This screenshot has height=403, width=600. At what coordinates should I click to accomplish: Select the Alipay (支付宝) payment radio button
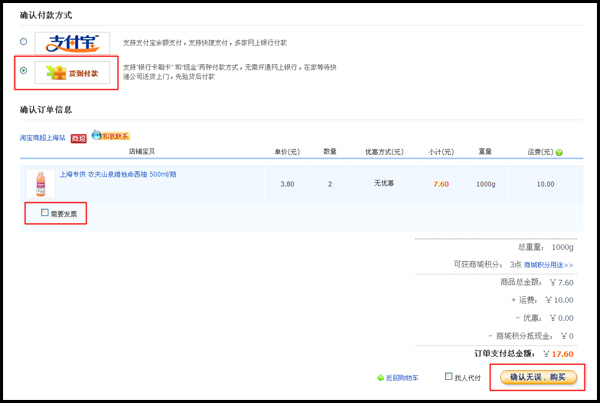click(24, 41)
